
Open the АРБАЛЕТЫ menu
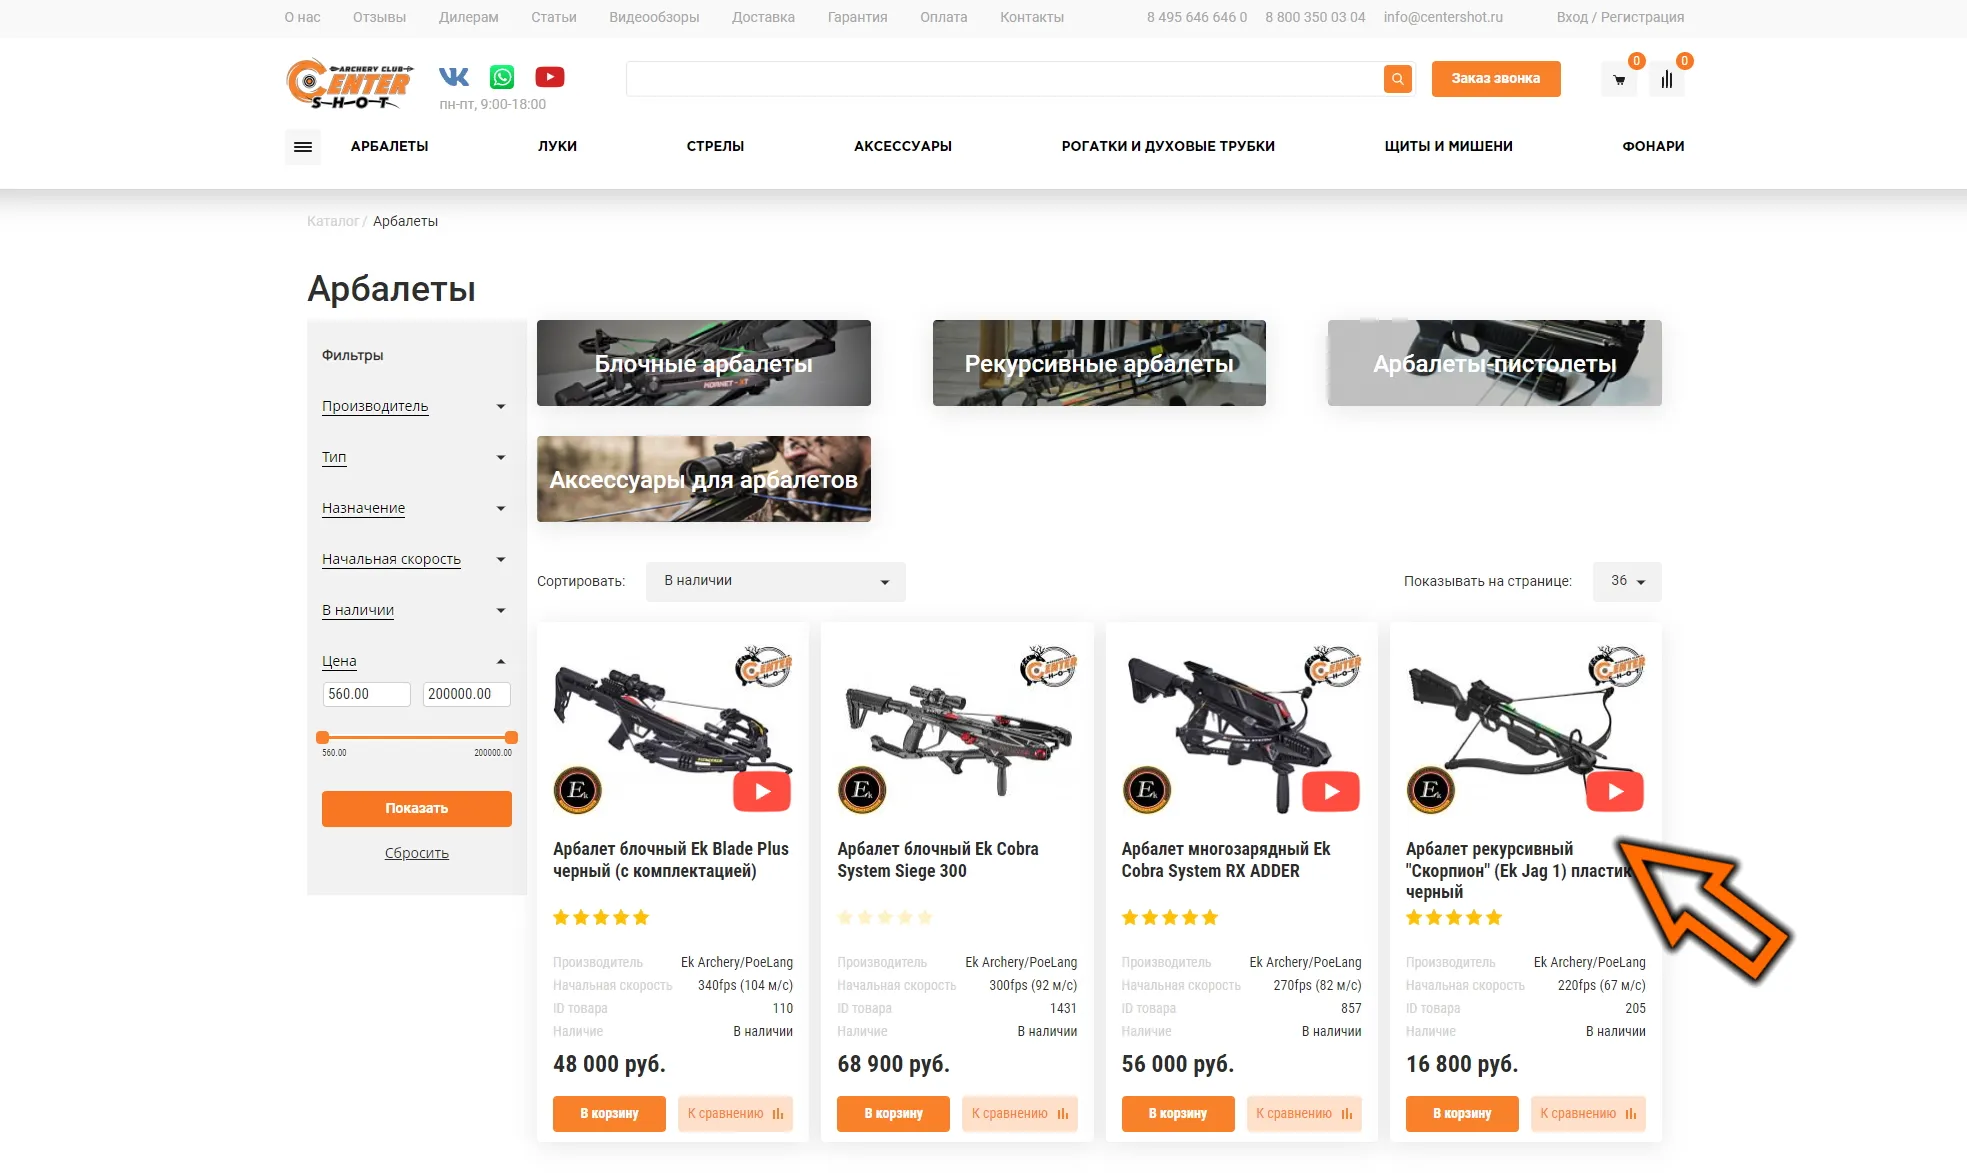coord(389,146)
